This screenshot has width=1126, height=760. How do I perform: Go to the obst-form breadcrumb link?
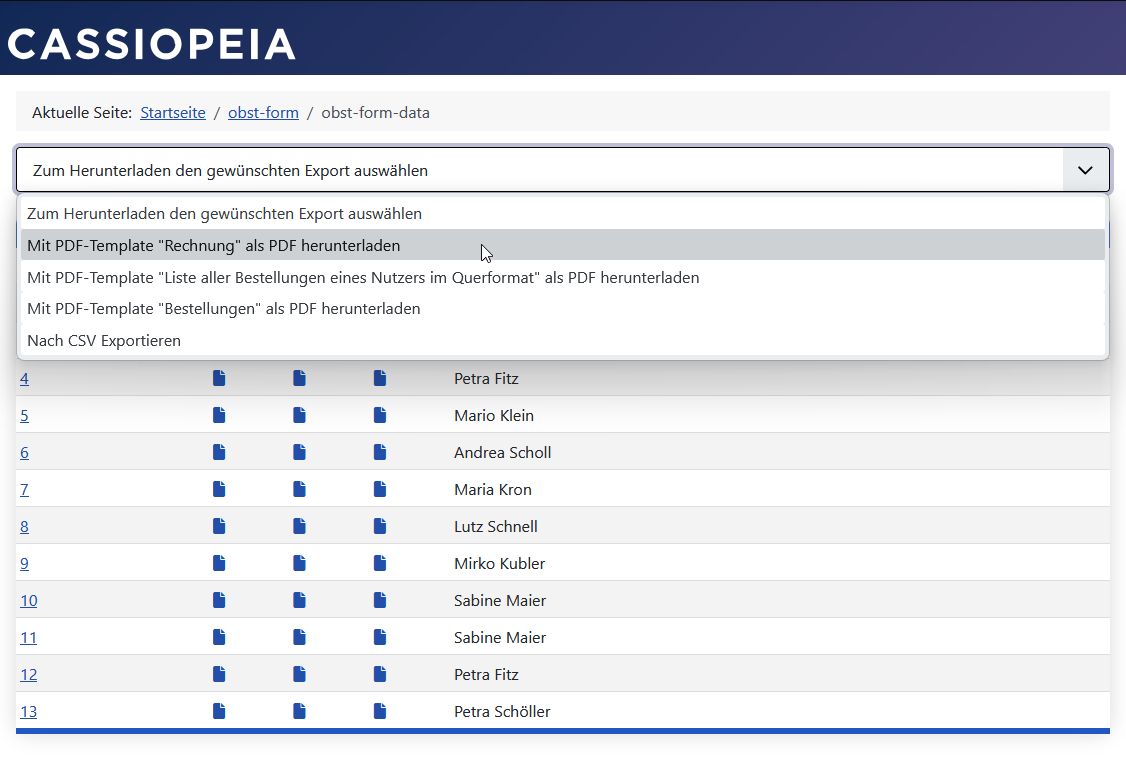point(263,113)
